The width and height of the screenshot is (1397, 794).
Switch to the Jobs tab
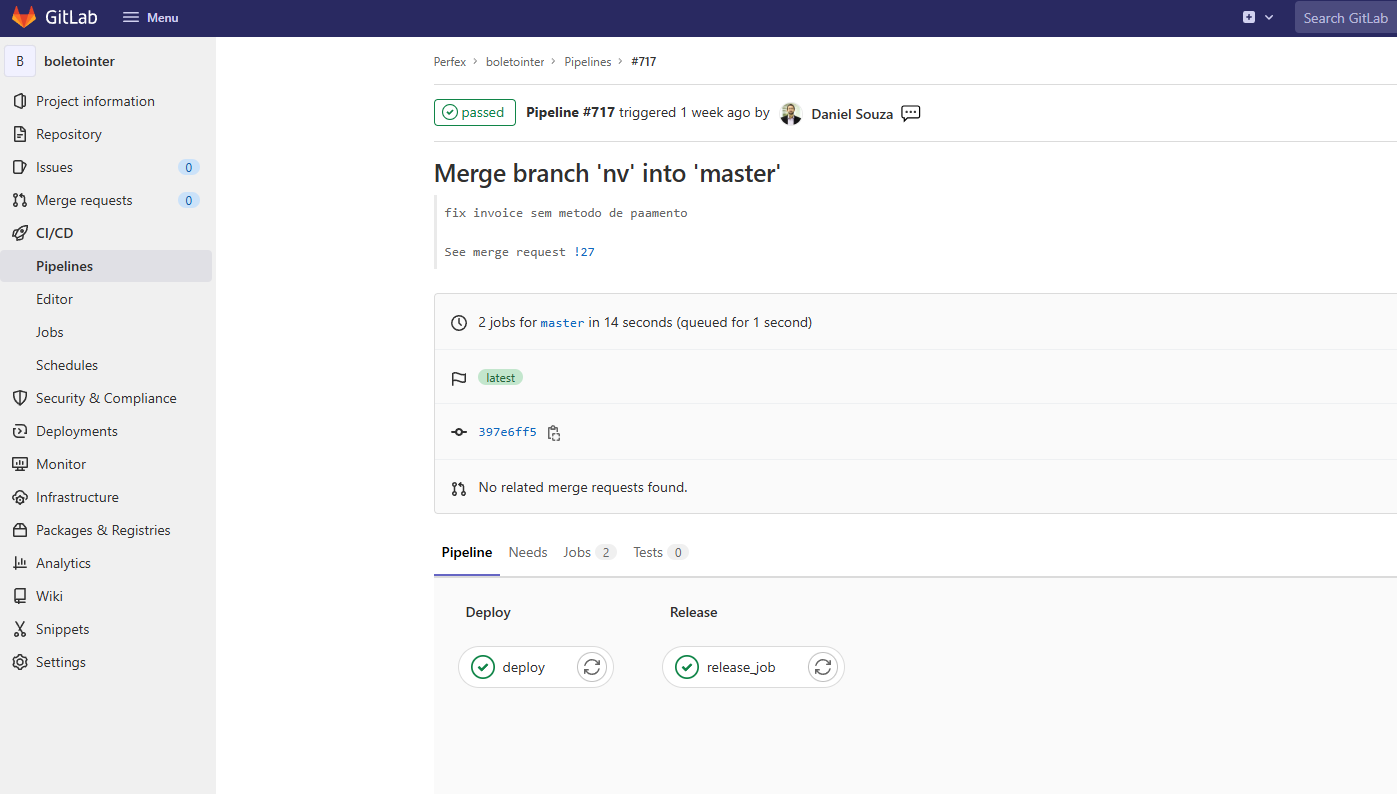tap(588, 552)
